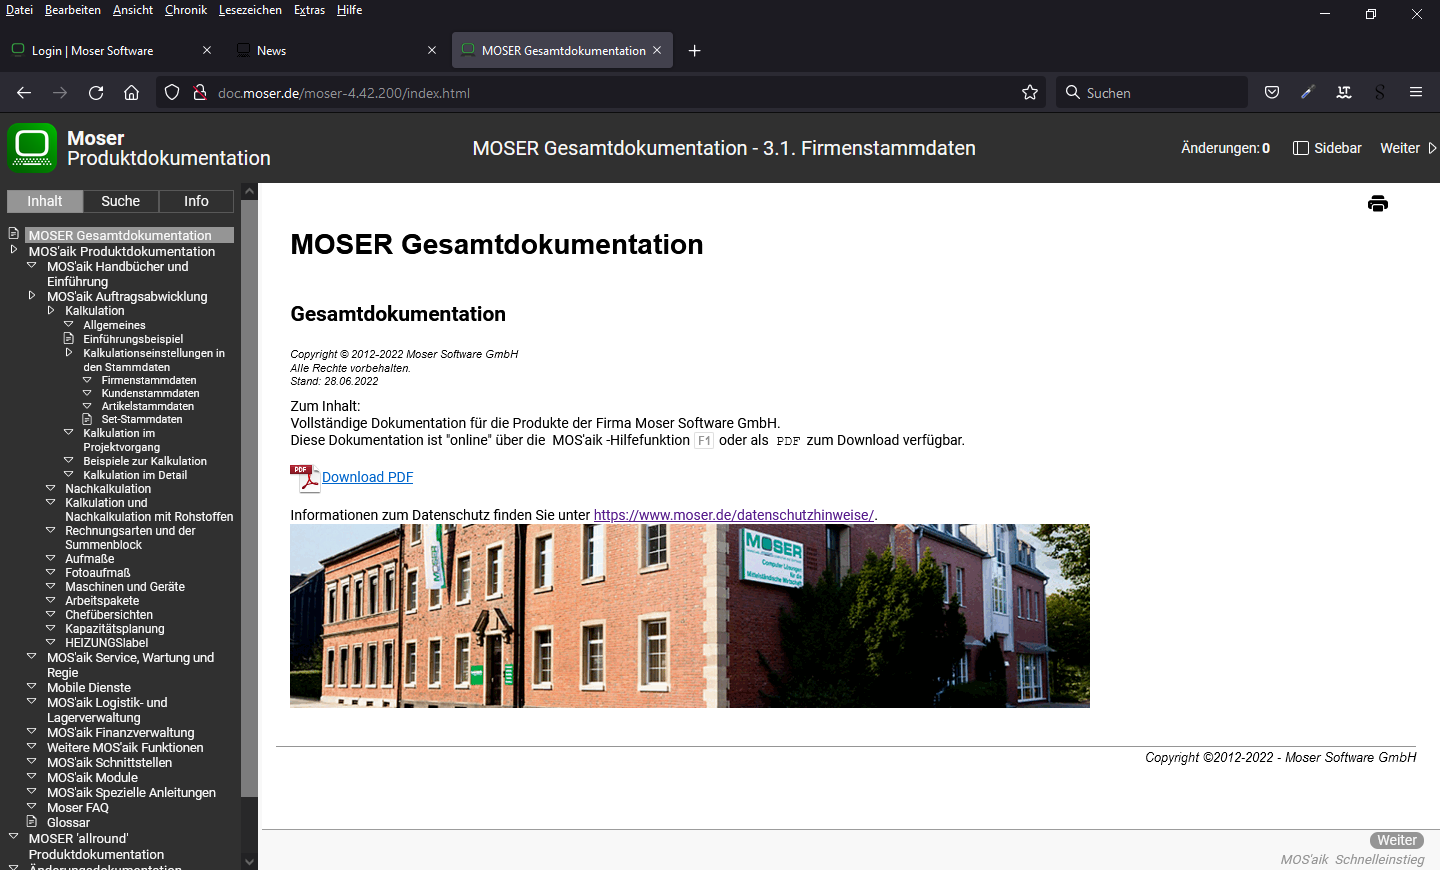Viewport: 1440px width, 870px height.
Task: Select the Inhalt tab
Action: pyautogui.click(x=45, y=201)
